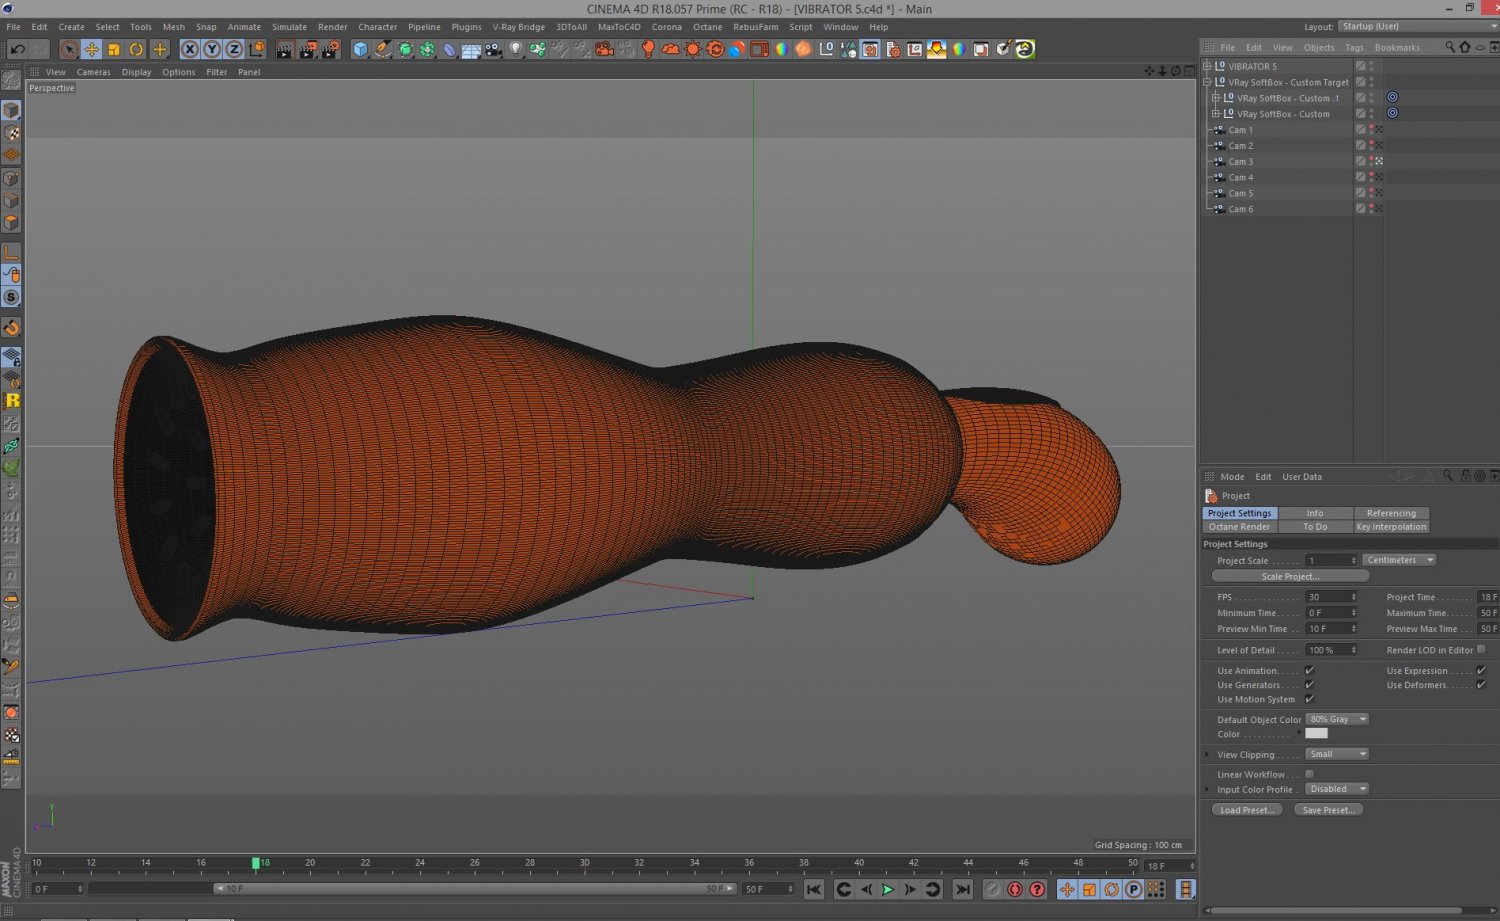Uncheck the Use Animation checkbox
This screenshot has height=921, width=1500.
pos(1309,671)
